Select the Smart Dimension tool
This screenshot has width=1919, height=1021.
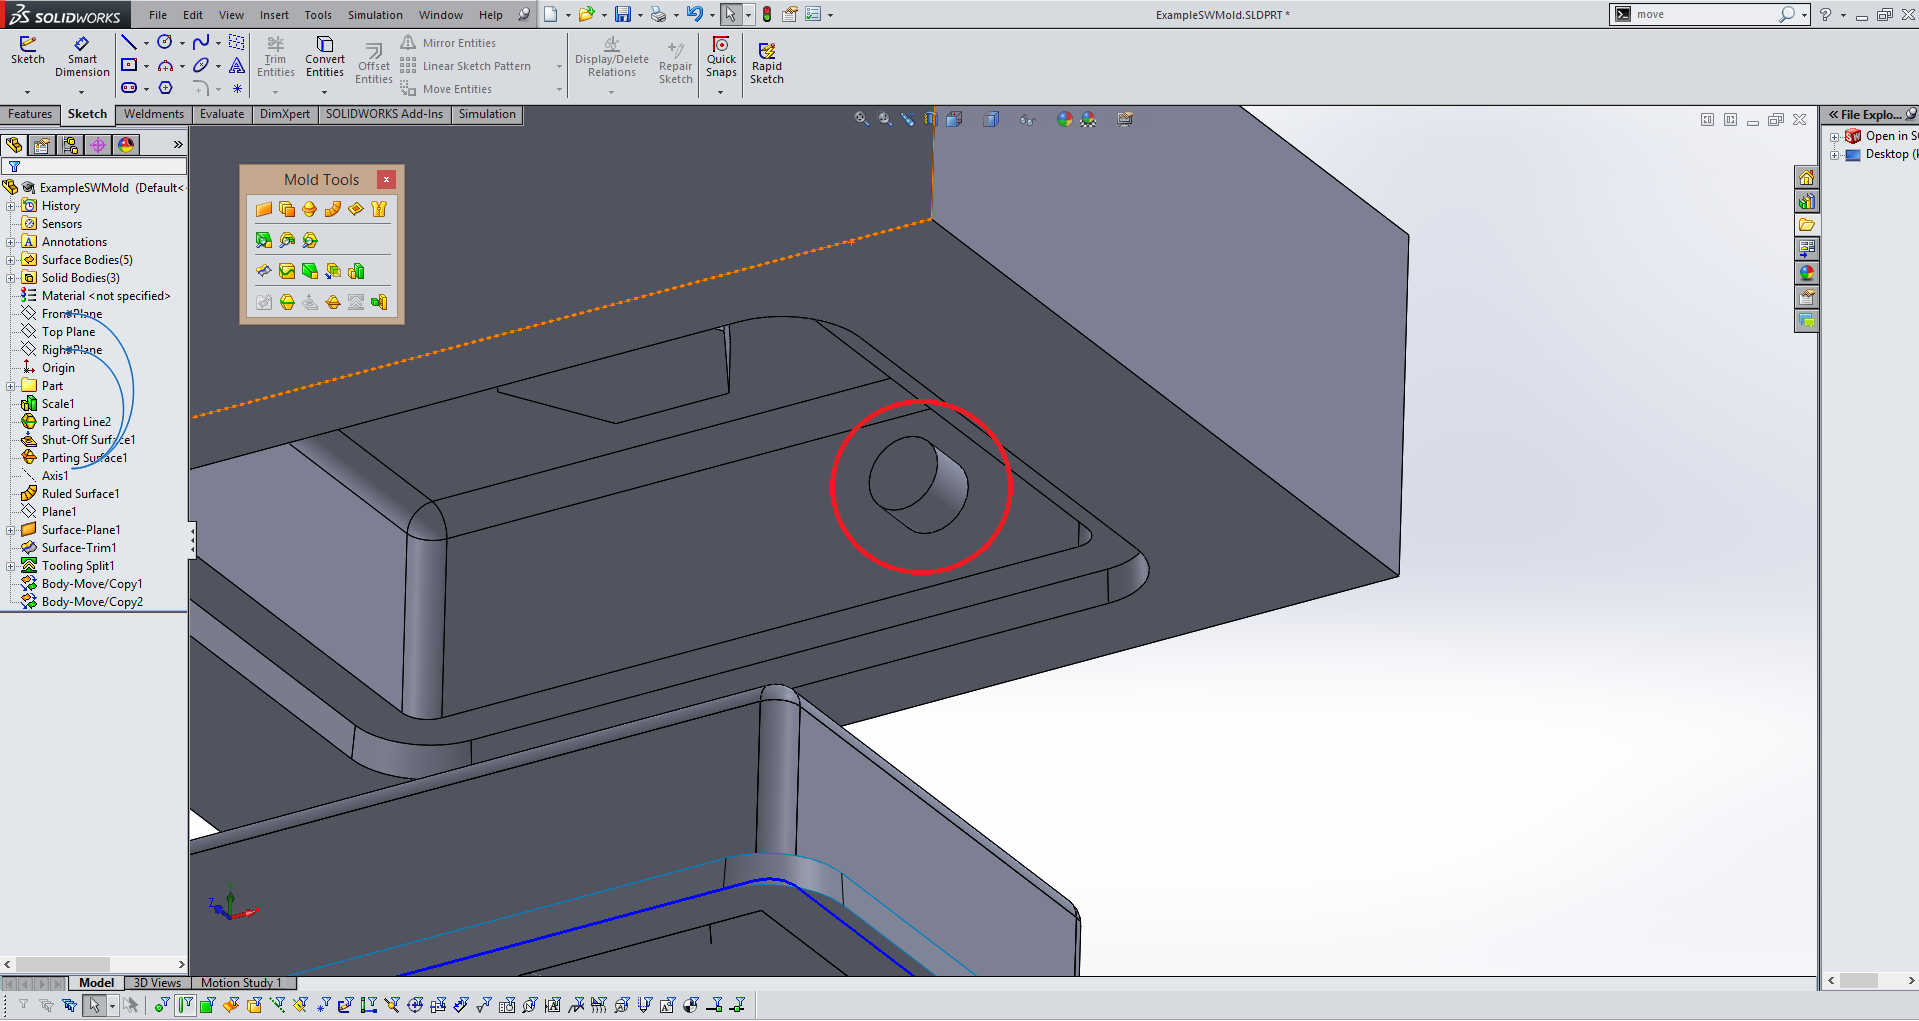point(82,57)
